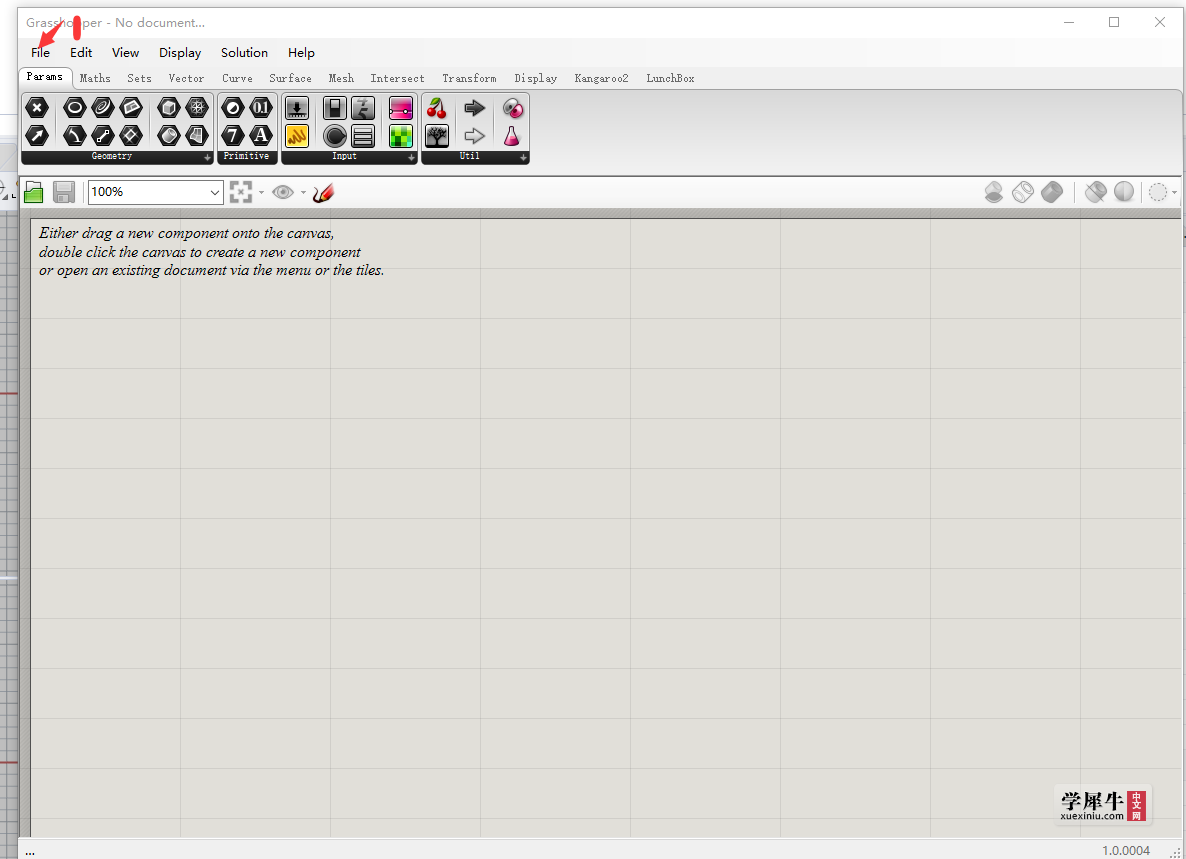This screenshot has width=1186, height=859.
Task: Click version number 1.0.0004 in status bar
Action: 1125,851
